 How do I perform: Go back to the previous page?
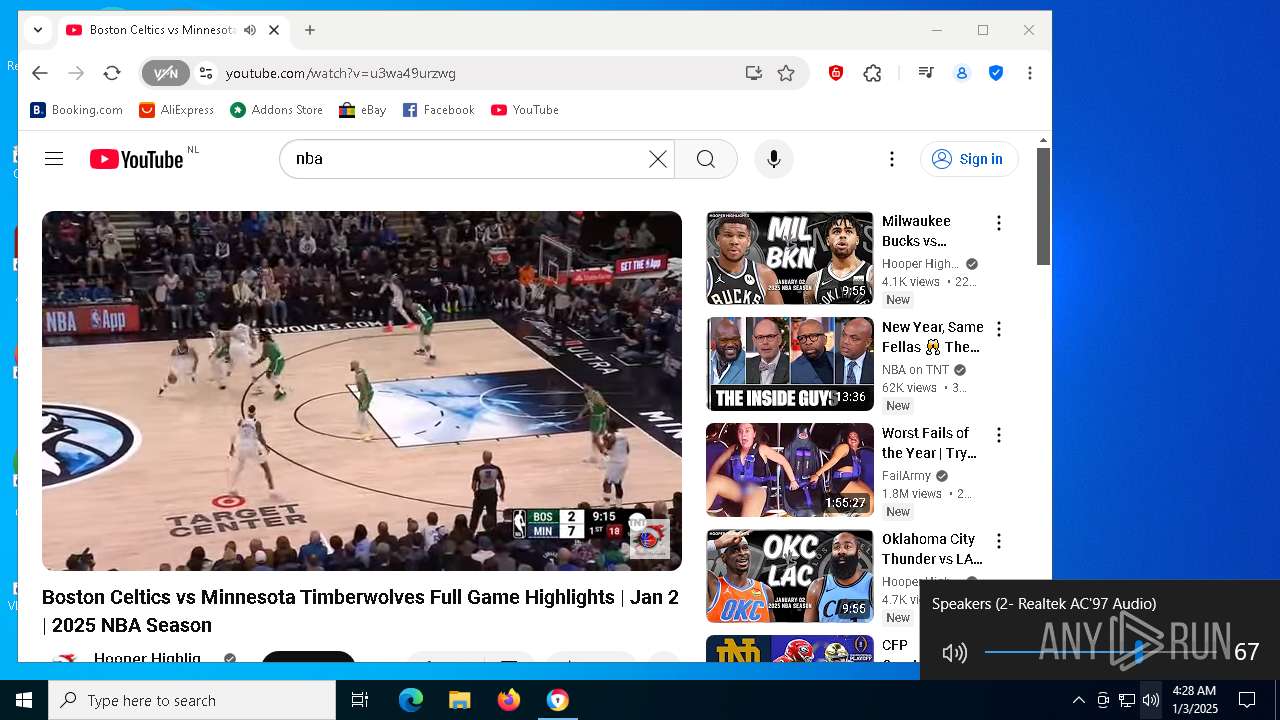[39, 73]
